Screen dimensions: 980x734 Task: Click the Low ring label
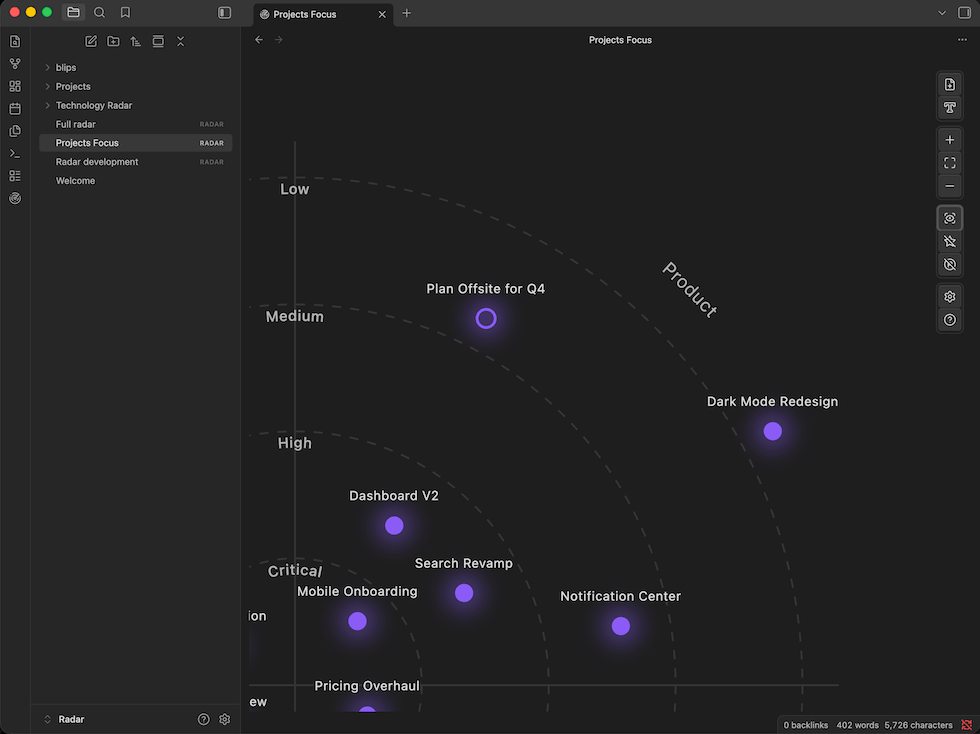(294, 189)
